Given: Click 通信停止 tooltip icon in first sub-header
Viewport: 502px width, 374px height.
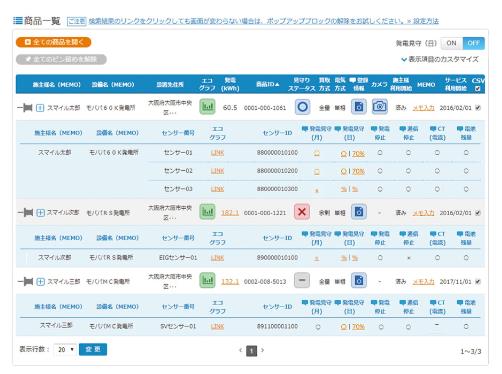Looking at the screenshot, I should (403, 129).
